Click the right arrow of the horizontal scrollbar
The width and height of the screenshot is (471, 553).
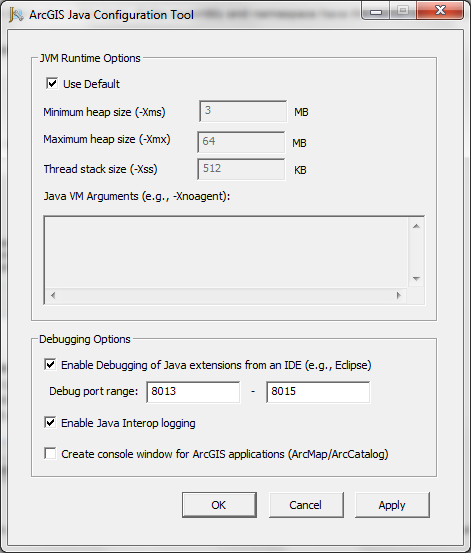pyautogui.click(x=399, y=296)
